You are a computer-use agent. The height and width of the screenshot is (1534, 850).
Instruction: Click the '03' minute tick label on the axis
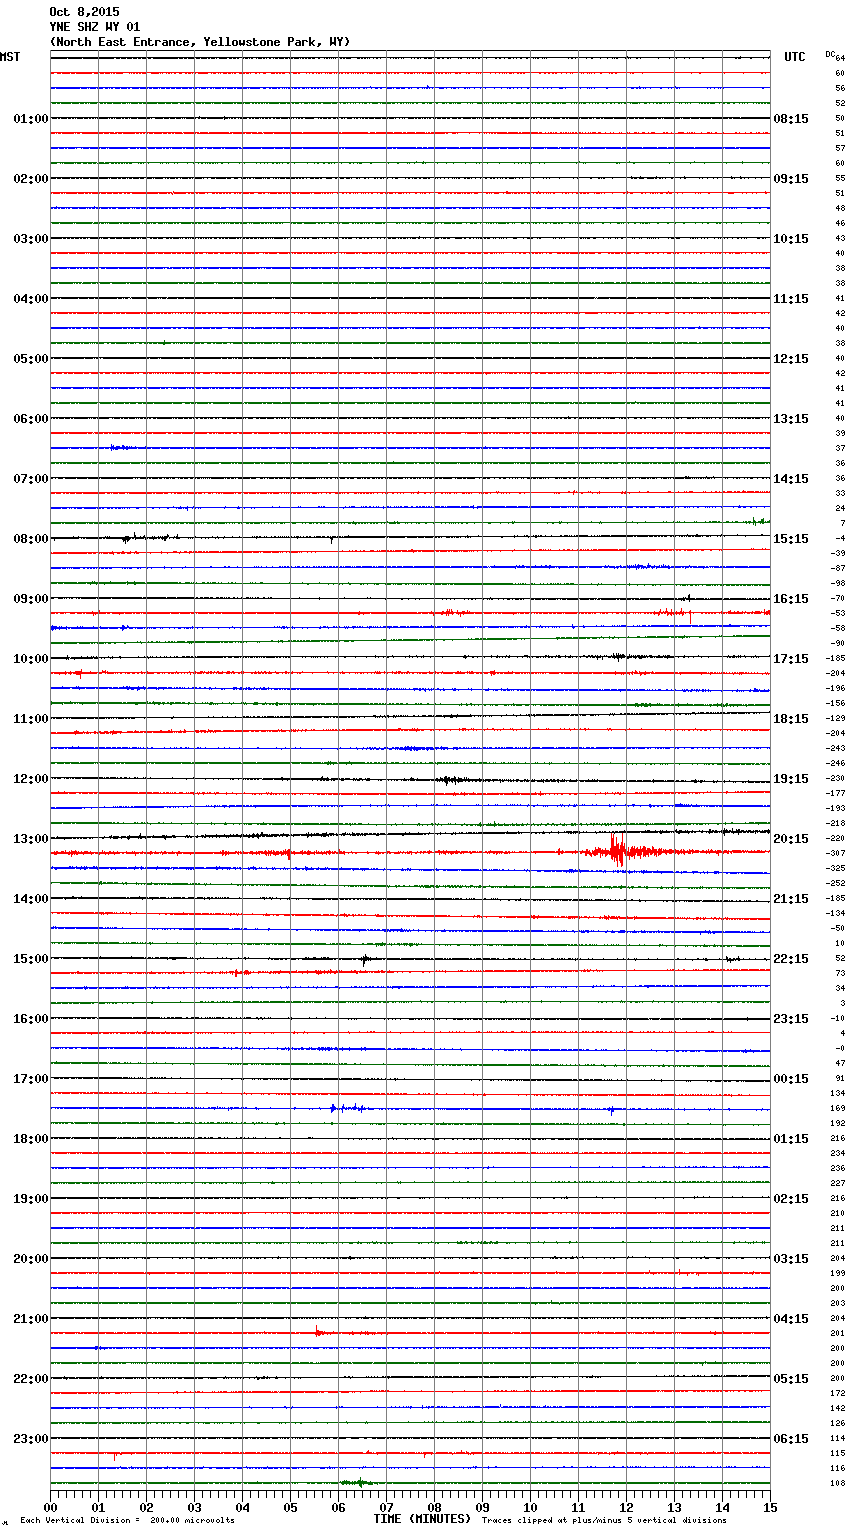(194, 1508)
